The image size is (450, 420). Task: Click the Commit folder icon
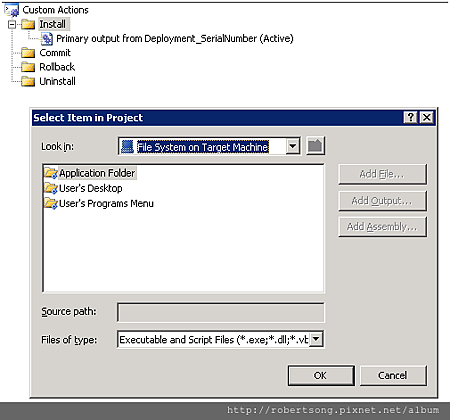28,53
